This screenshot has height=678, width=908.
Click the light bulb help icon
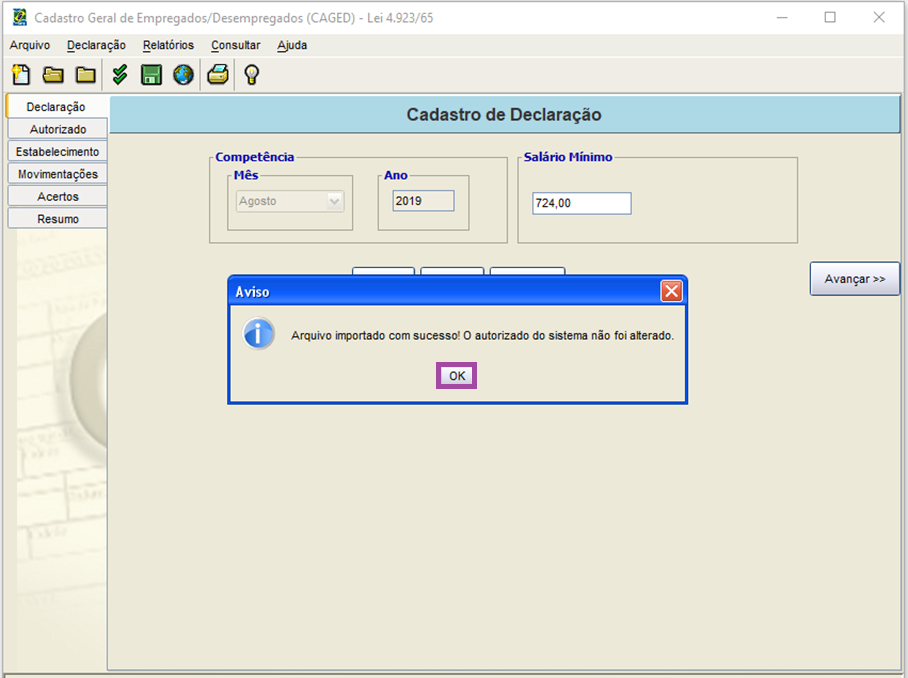(251, 75)
